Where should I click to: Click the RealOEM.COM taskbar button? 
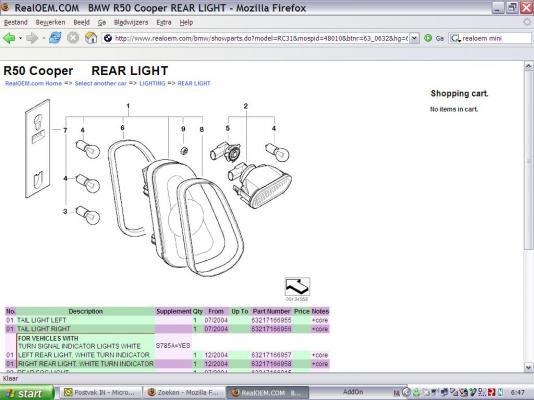tap(268, 393)
